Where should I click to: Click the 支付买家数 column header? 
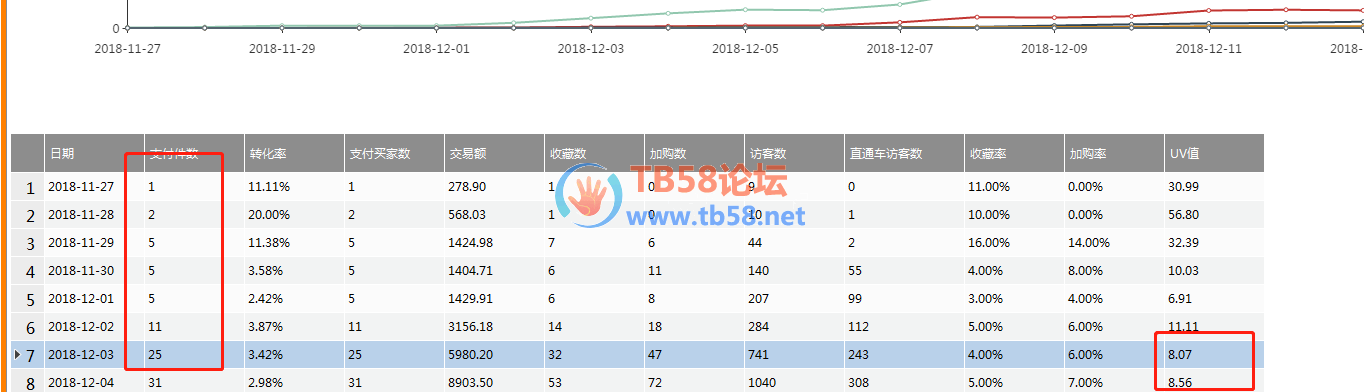[394, 153]
